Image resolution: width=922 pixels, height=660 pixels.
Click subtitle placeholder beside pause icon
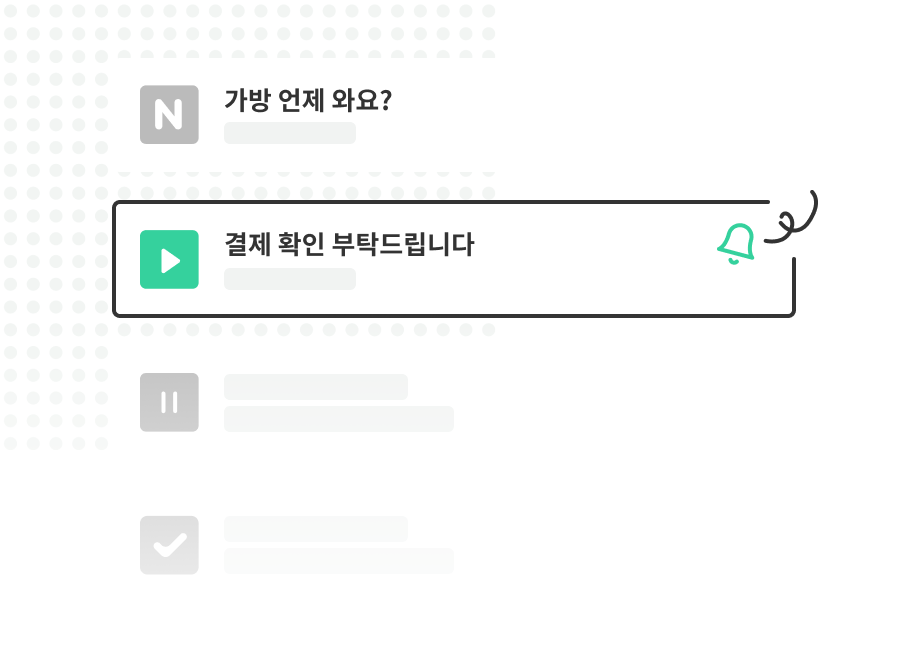point(339,419)
